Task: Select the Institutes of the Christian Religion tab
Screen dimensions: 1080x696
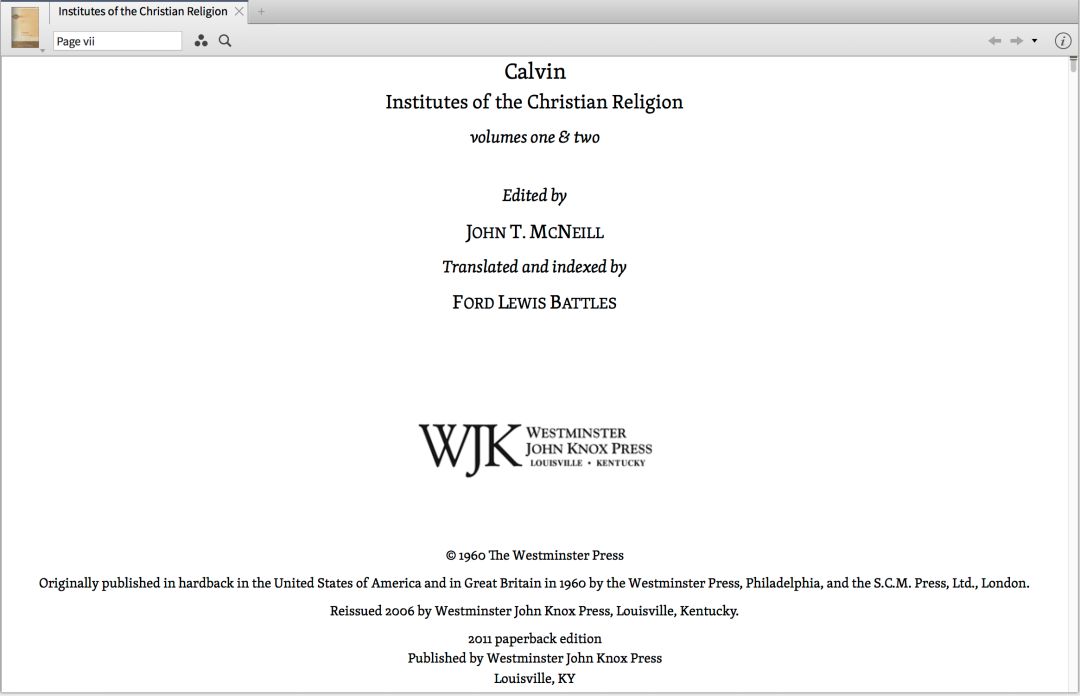Action: pyautogui.click(x=143, y=12)
